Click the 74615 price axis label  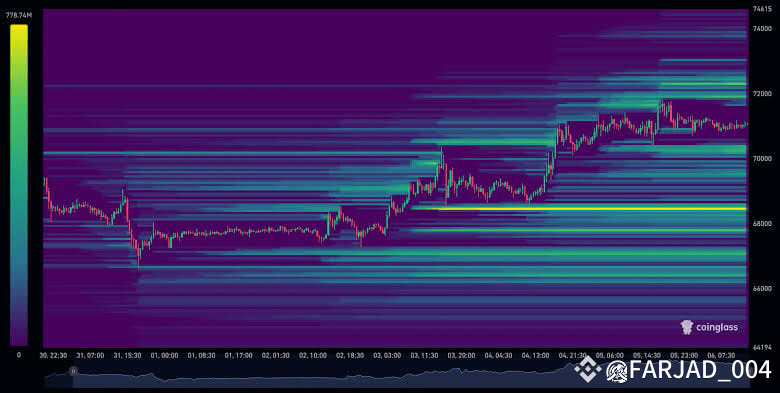tap(762, 8)
